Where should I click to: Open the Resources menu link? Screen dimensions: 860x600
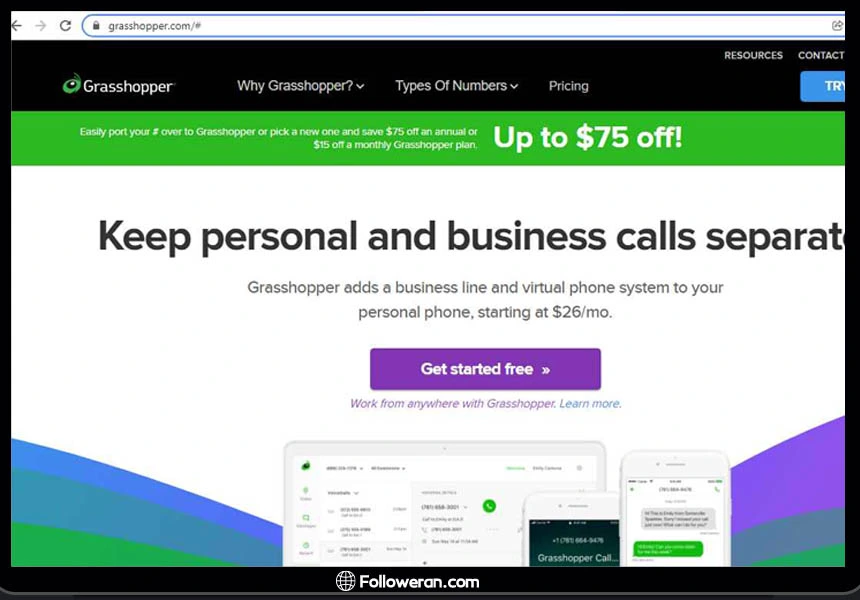click(x=753, y=55)
